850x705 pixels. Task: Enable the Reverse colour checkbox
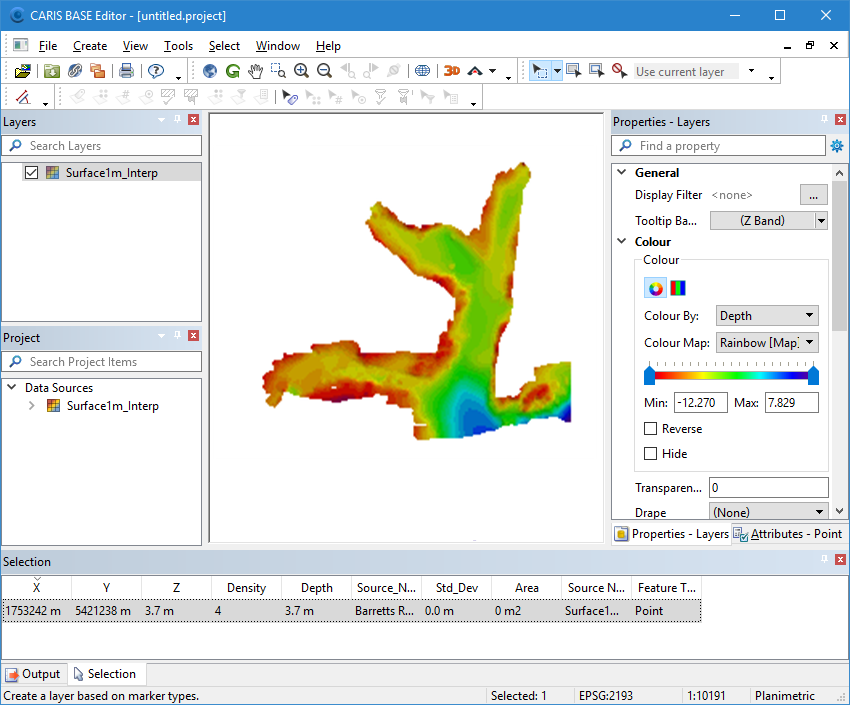(651, 429)
